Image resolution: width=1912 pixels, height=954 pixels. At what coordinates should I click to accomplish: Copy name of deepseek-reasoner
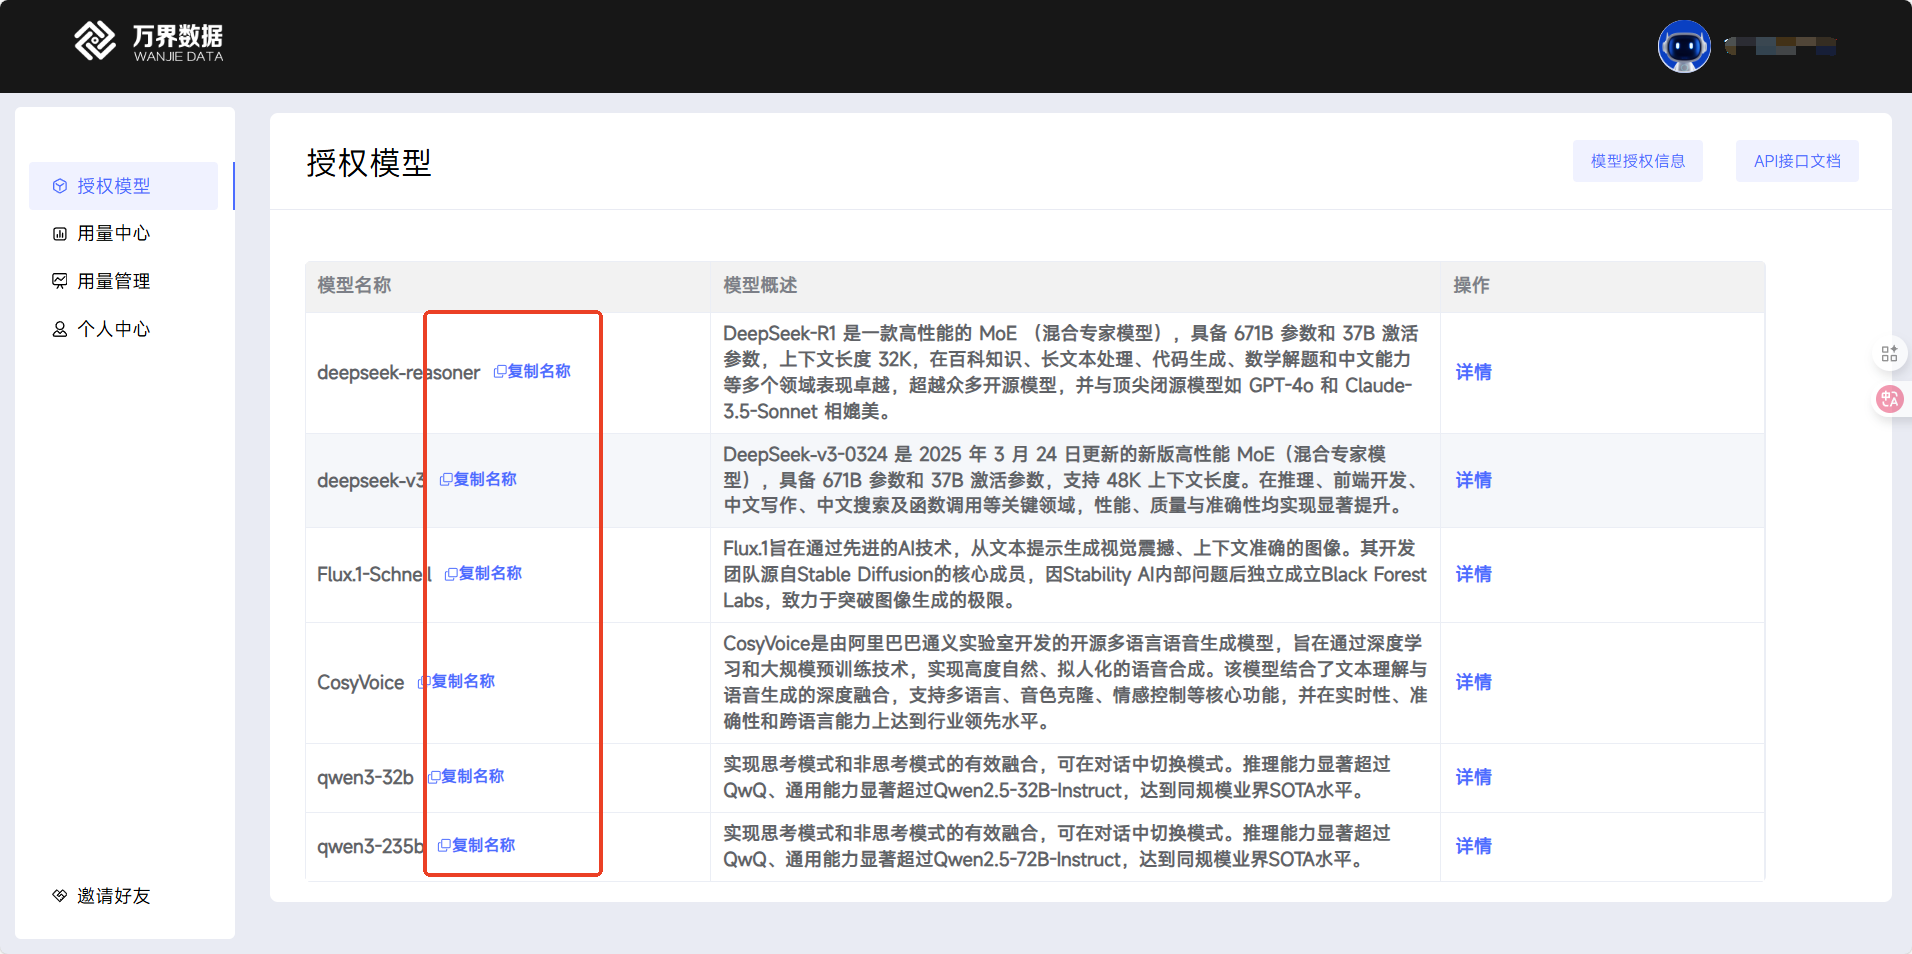532,372
